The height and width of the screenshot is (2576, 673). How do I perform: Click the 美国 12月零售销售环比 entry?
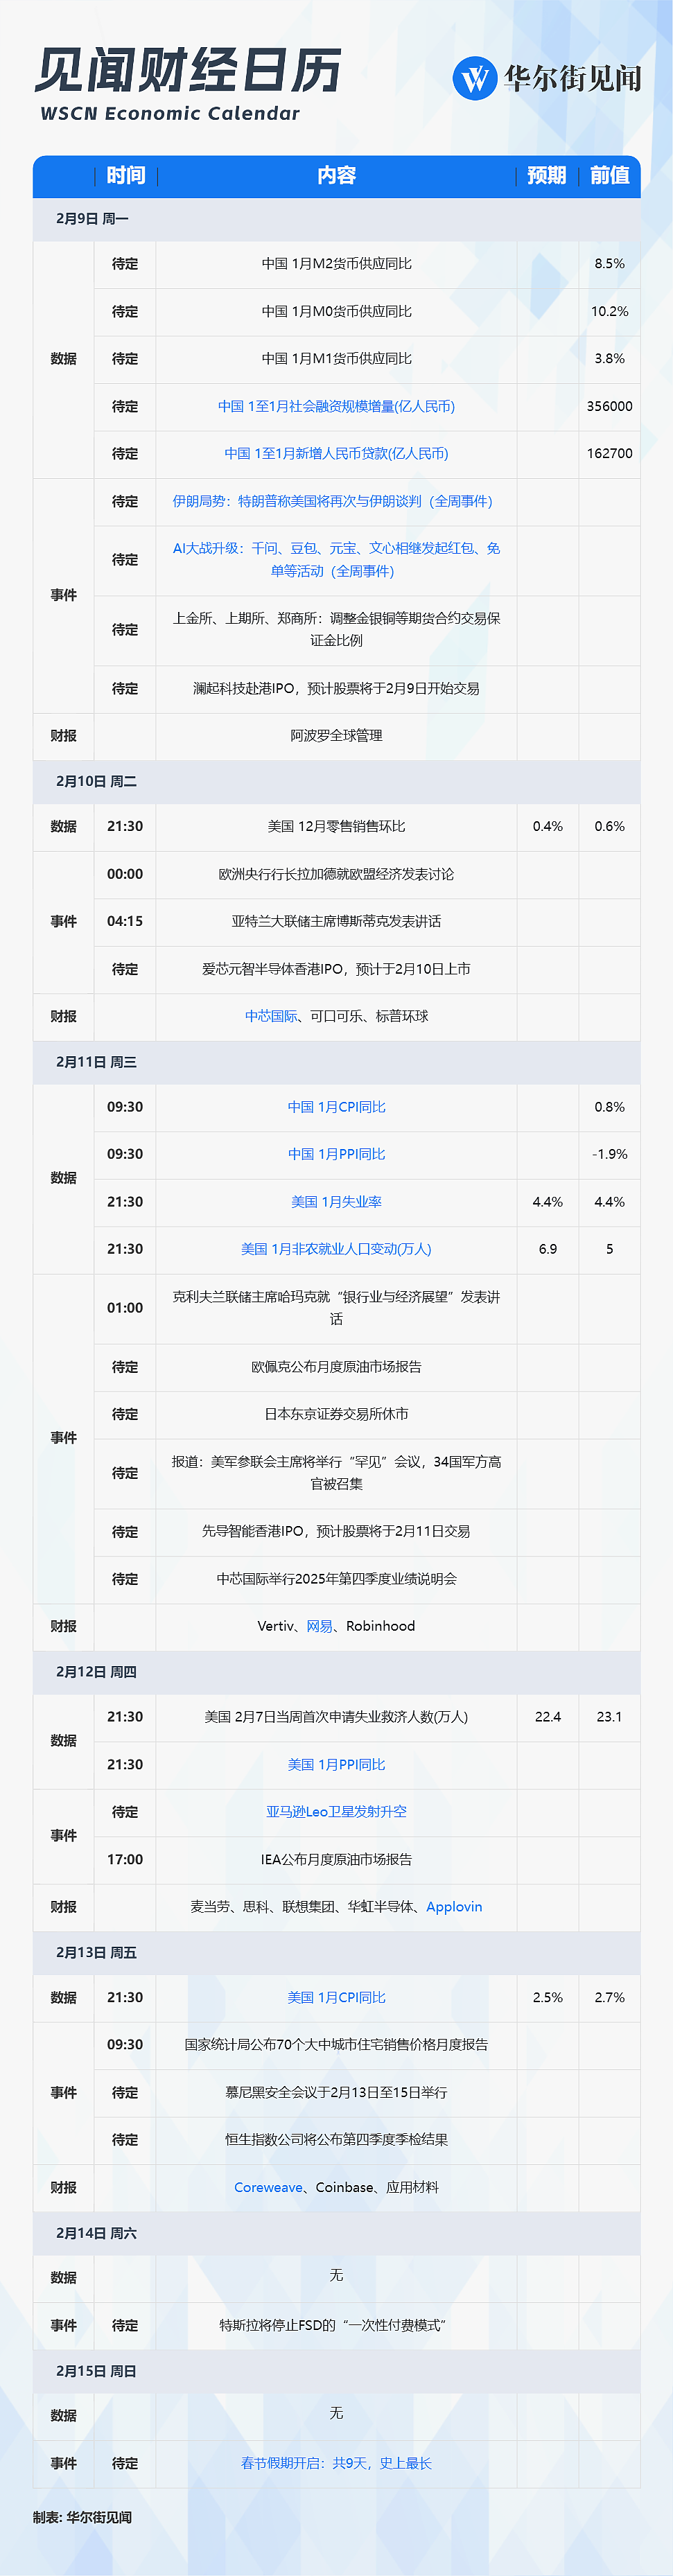coord(336,827)
